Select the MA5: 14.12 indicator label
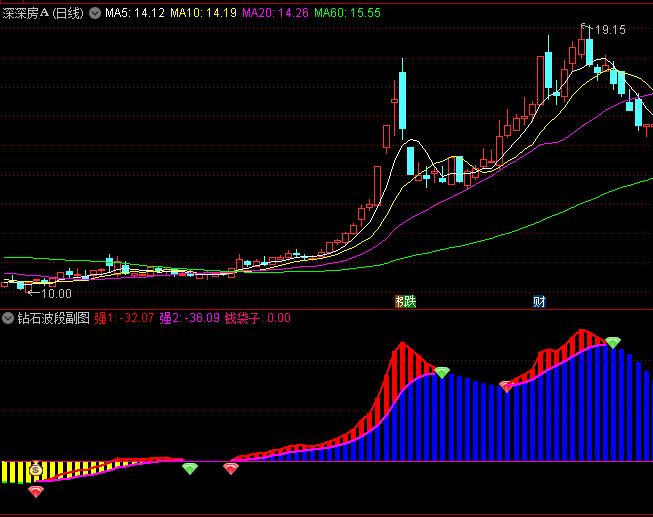Viewport: 653px width, 517px height. tap(135, 13)
